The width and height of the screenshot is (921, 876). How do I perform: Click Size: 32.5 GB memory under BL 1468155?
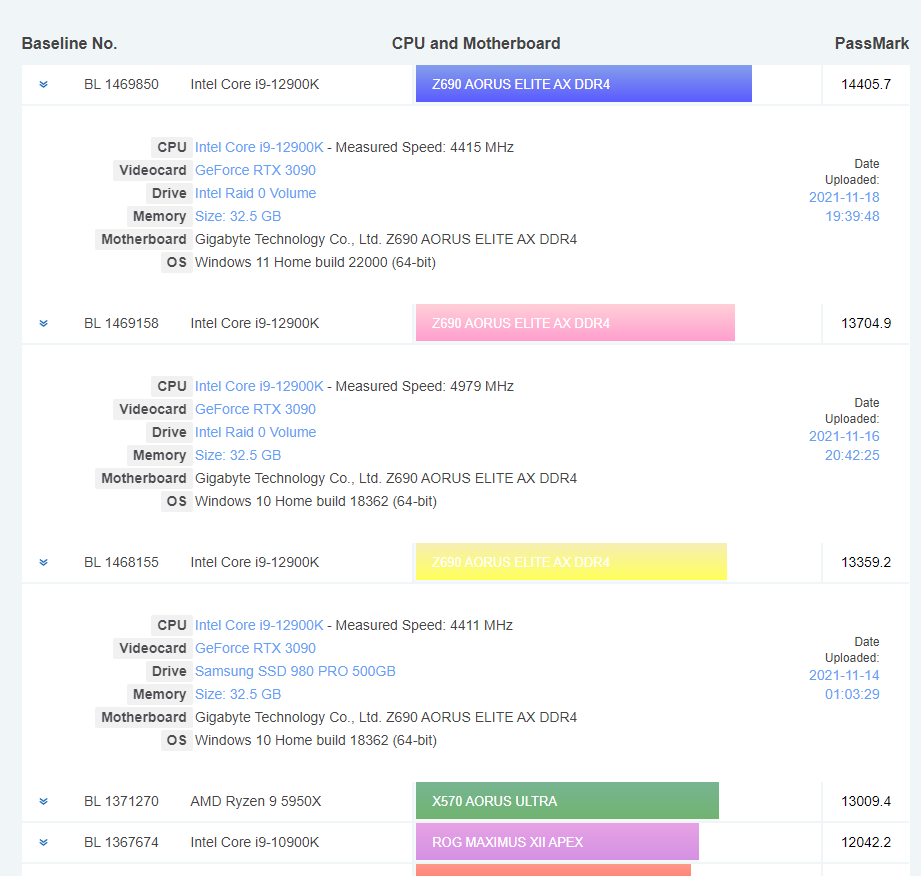point(238,694)
